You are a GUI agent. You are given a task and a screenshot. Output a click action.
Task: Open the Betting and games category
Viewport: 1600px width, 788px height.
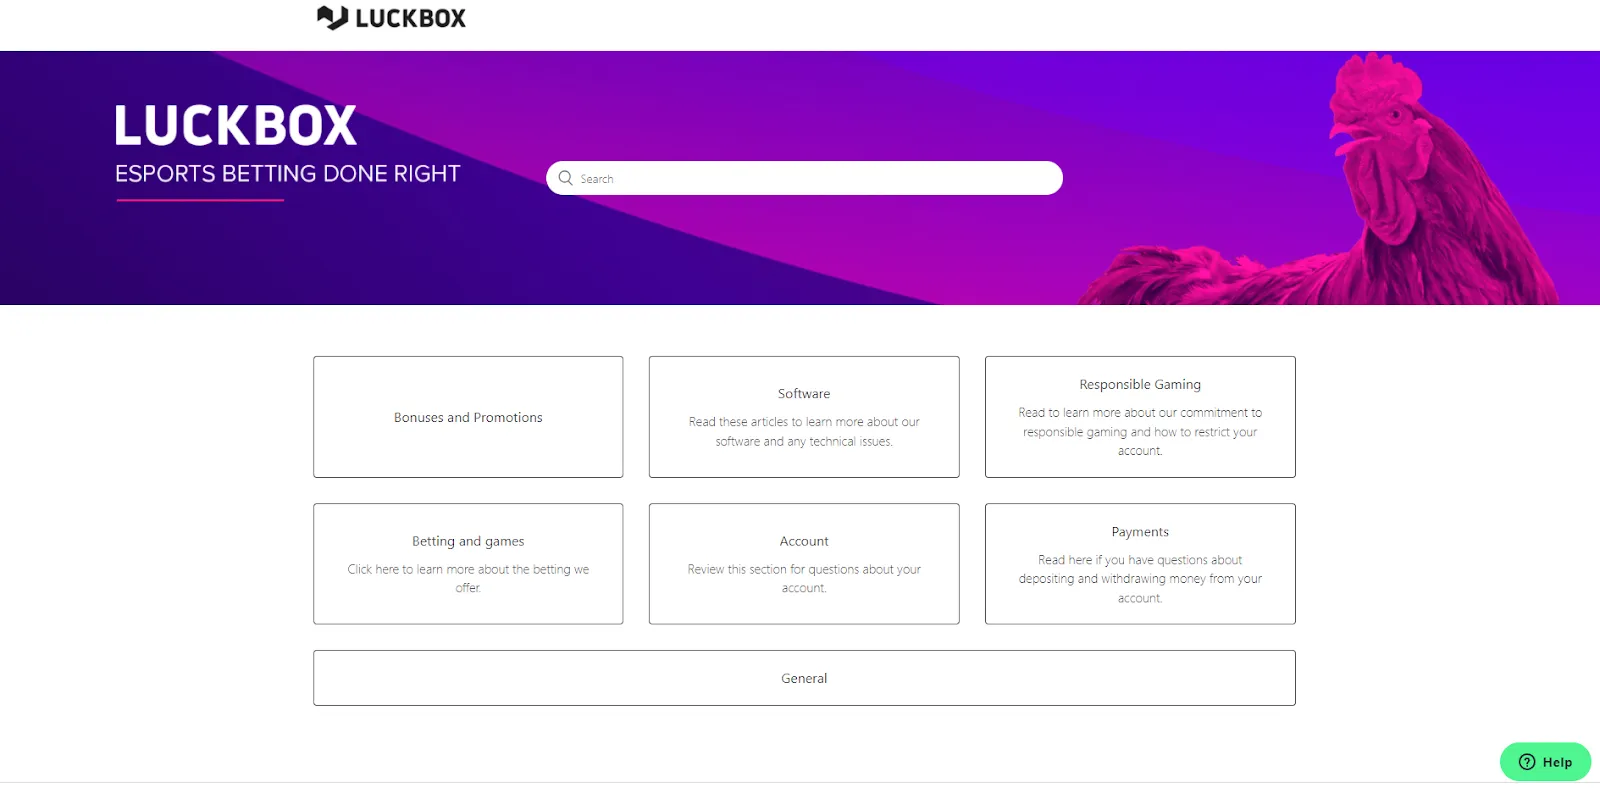468,564
